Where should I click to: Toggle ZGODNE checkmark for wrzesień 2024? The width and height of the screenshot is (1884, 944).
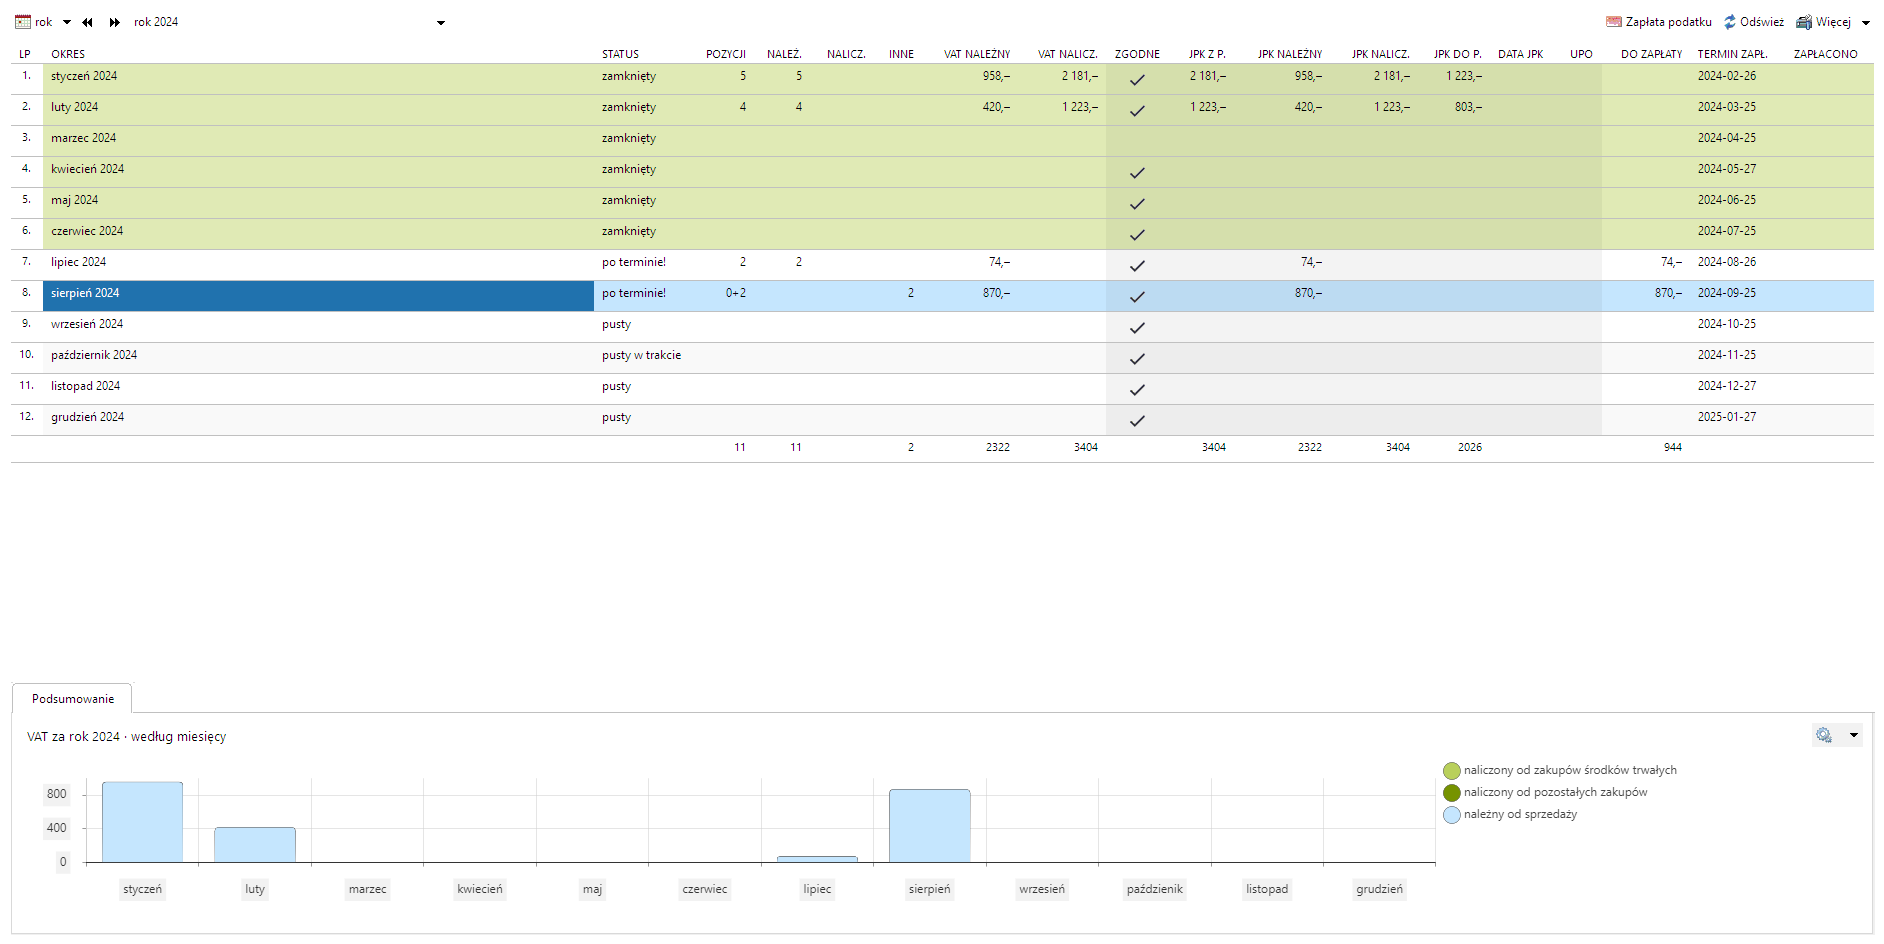pos(1137,328)
